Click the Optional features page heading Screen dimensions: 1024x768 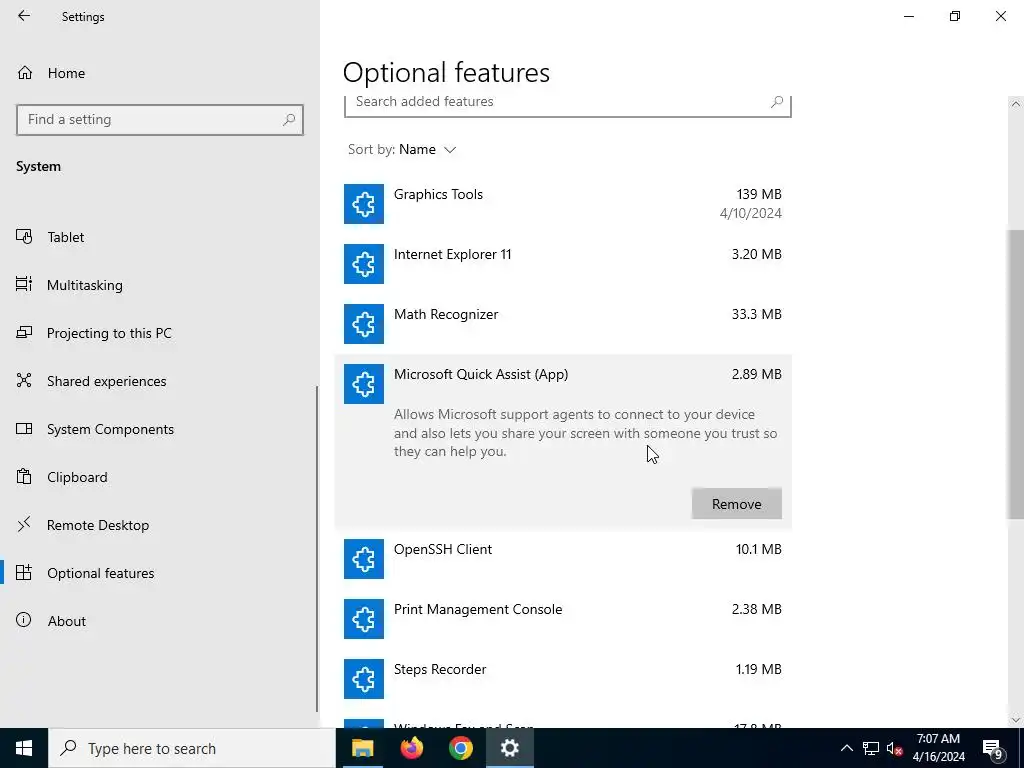click(x=447, y=72)
